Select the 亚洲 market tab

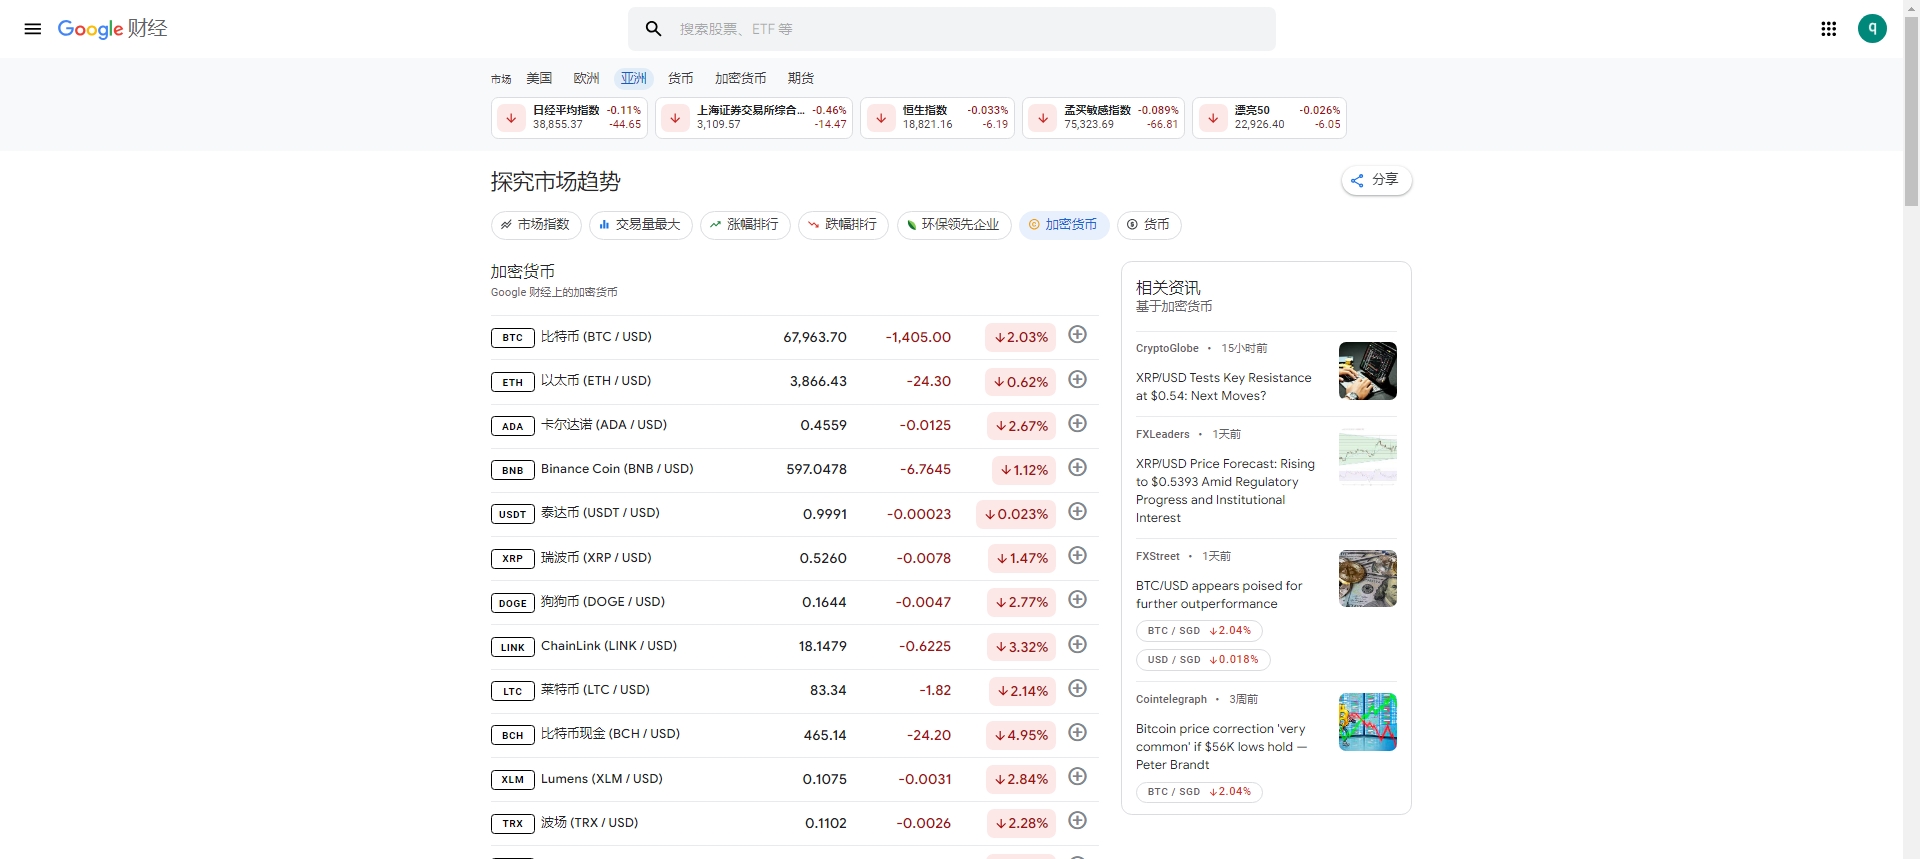633,78
